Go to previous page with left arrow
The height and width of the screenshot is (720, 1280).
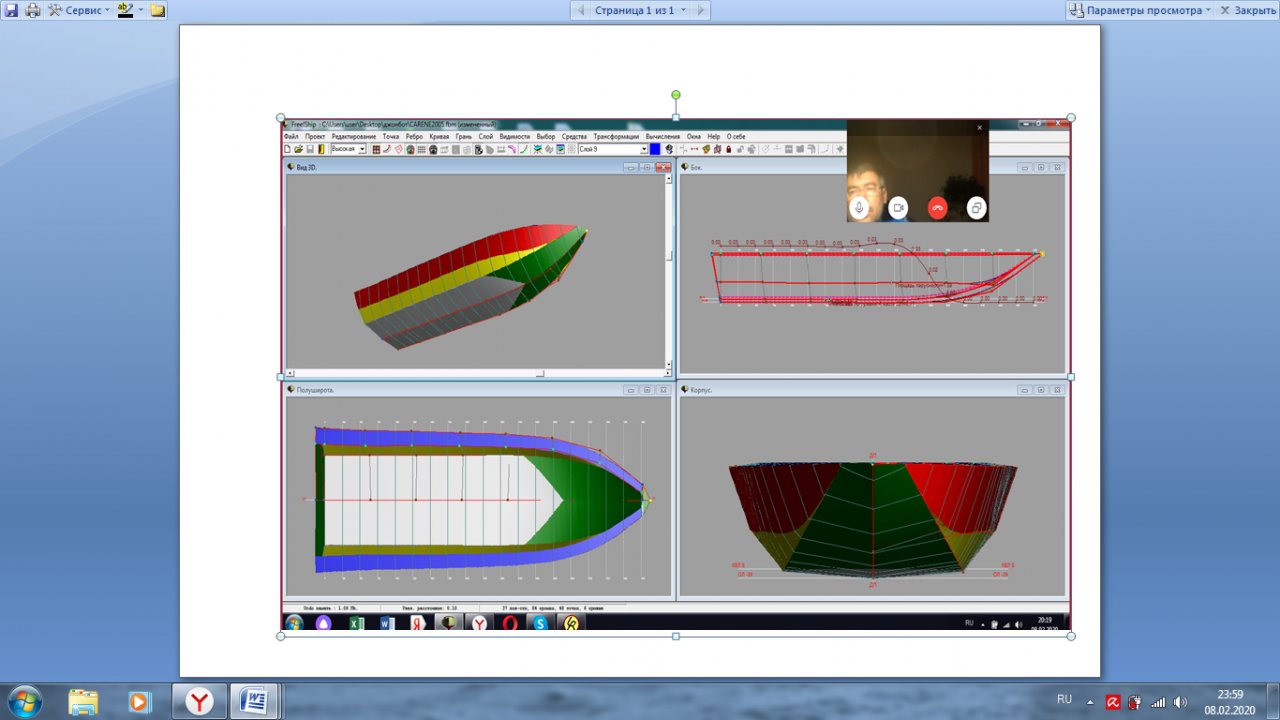coord(579,10)
